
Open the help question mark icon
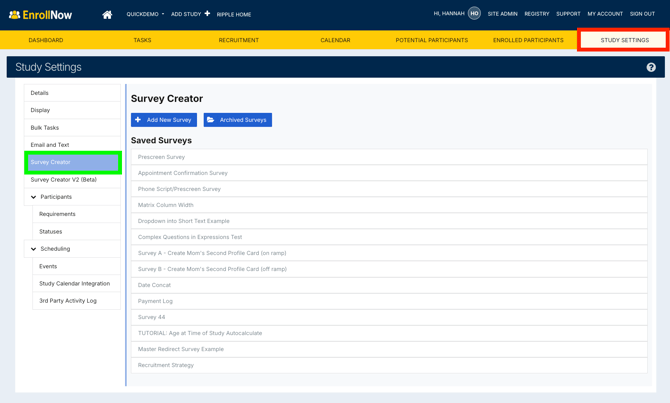pyautogui.click(x=651, y=67)
